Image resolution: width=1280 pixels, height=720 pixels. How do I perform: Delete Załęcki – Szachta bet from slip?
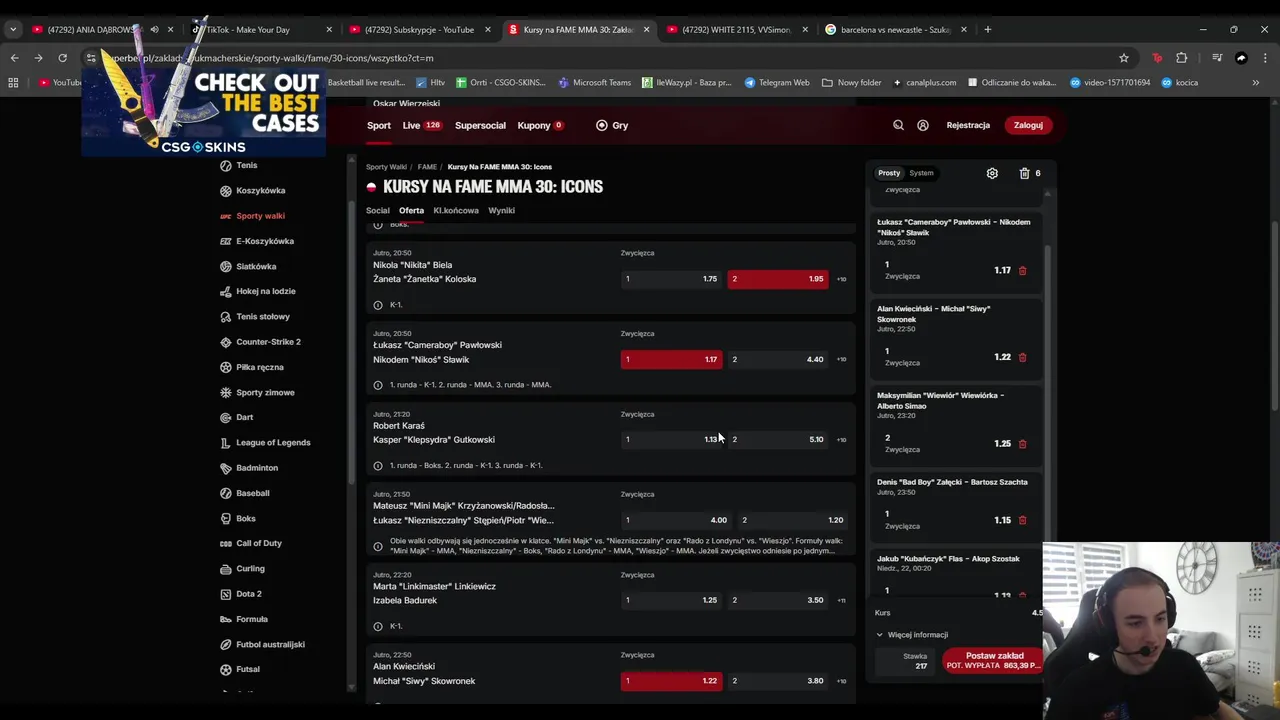point(1022,520)
